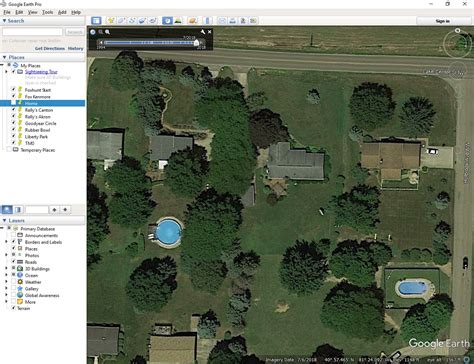
Task: Click the Email envelope toolbar icon
Action: coord(222,21)
